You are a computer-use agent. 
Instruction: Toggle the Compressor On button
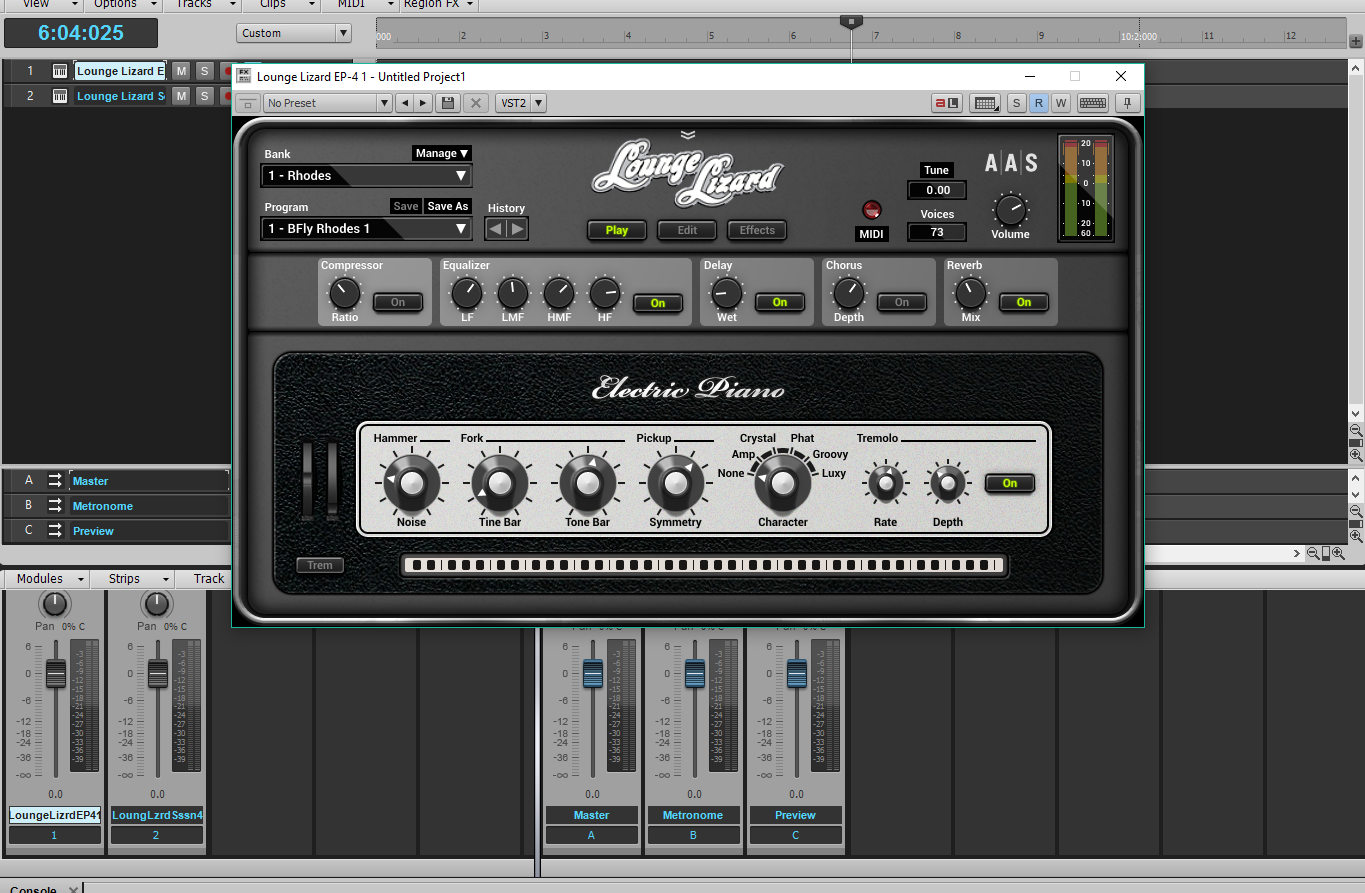(x=398, y=302)
